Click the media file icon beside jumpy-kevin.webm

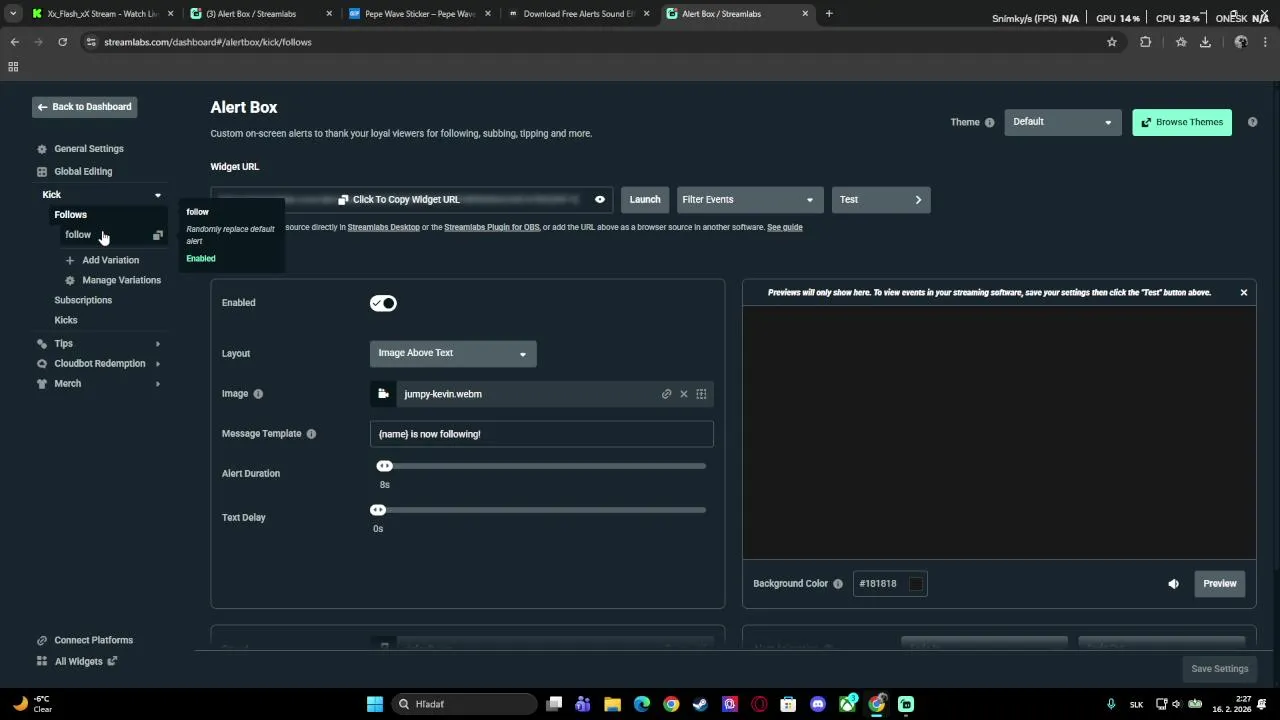click(383, 394)
